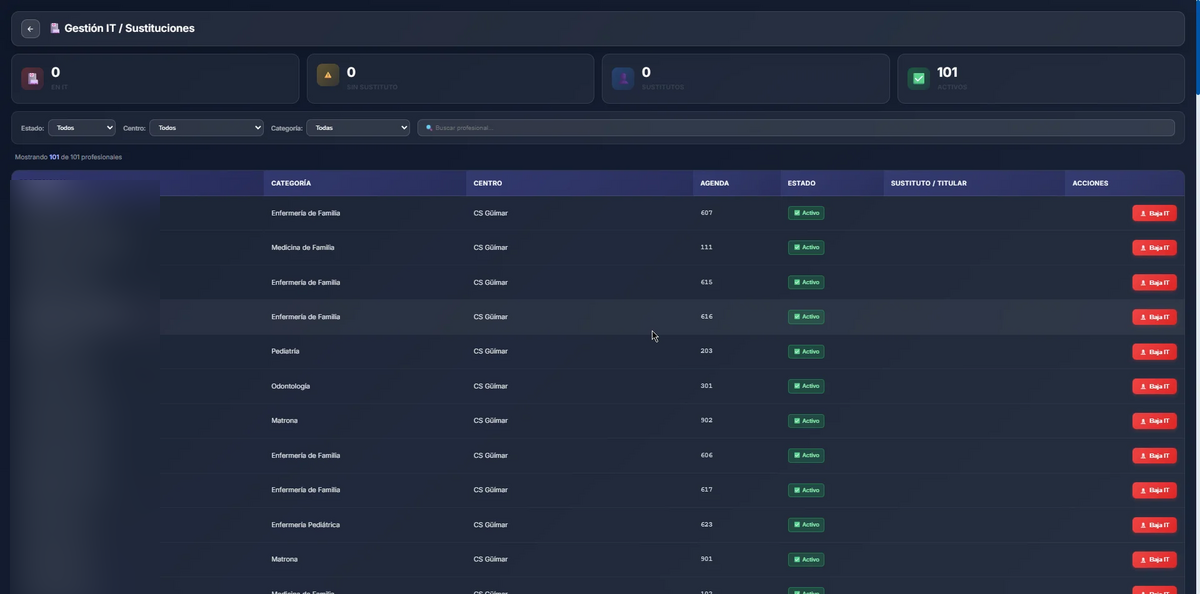
Task: Click the hospital icon beside Gestión IT title
Action: coord(55,29)
